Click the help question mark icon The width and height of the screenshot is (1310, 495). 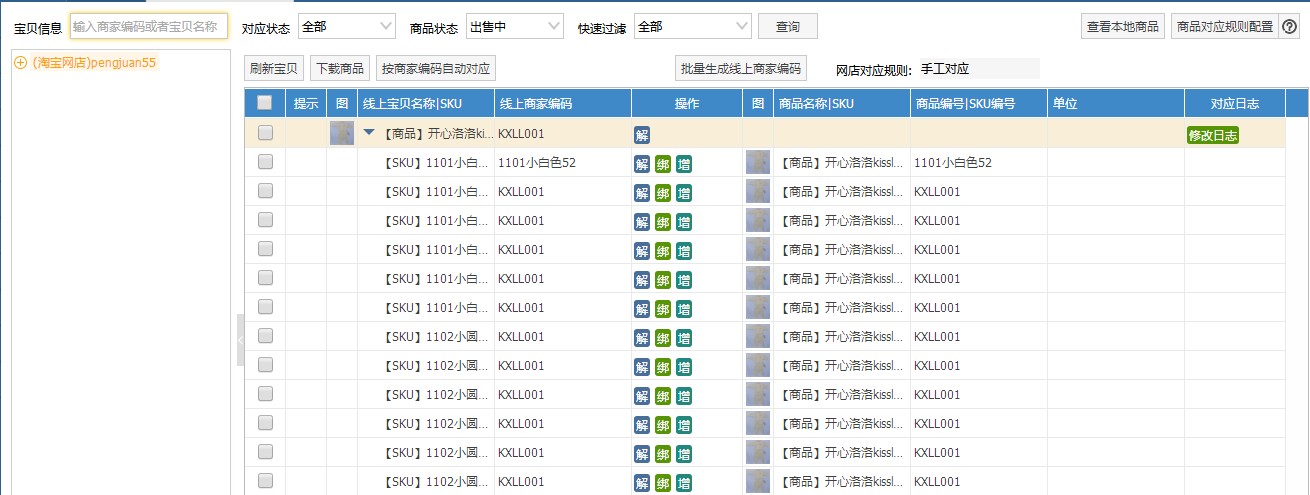(1289, 27)
